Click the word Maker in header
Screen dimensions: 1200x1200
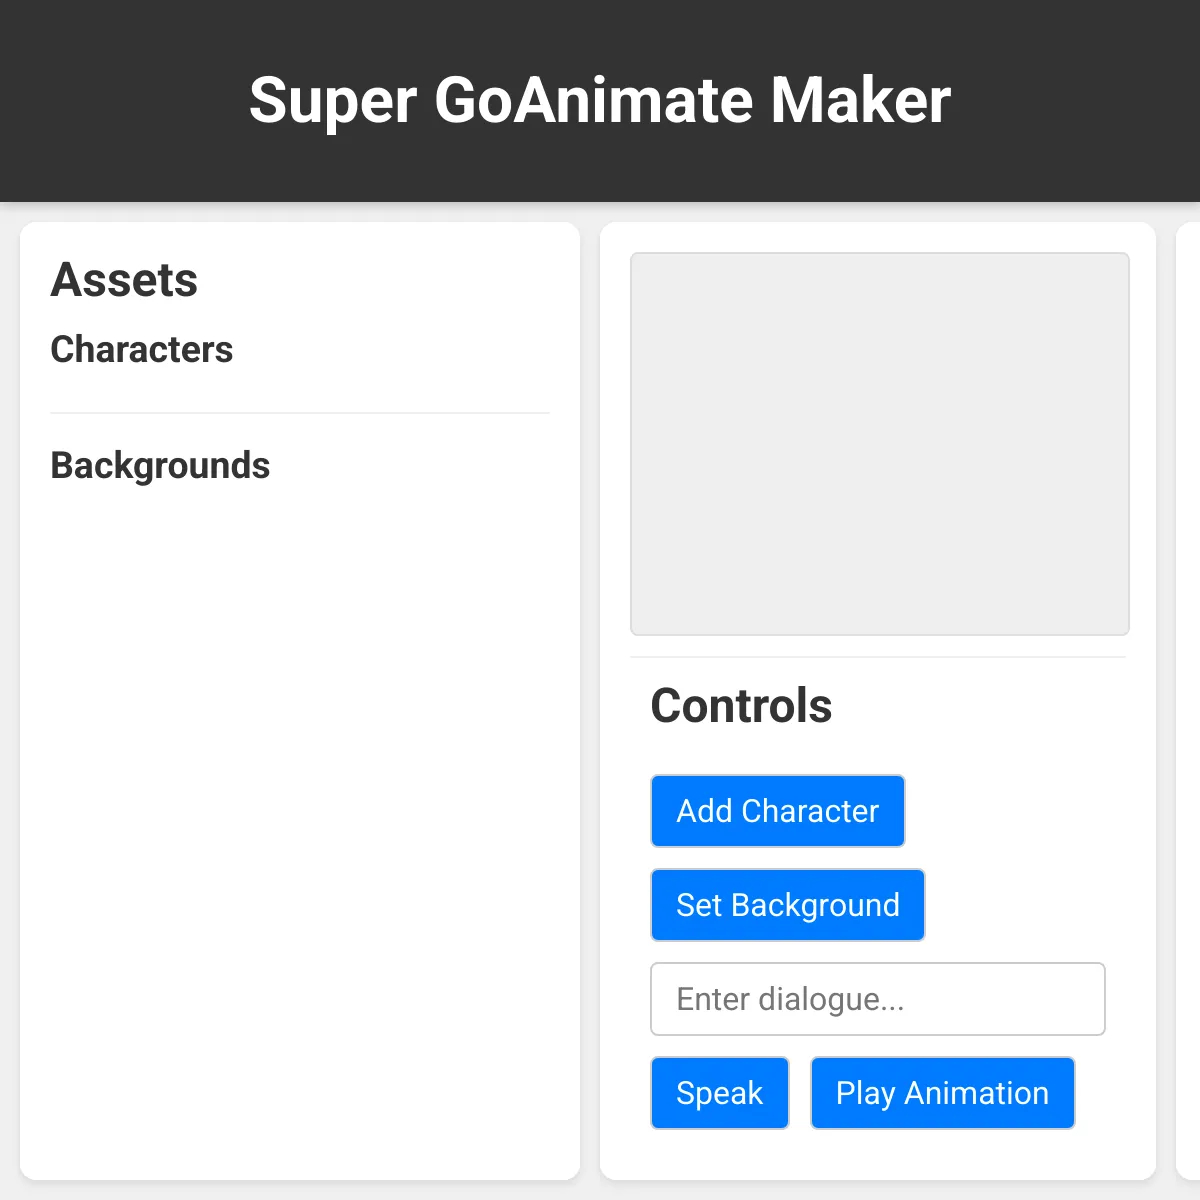[x=861, y=101]
